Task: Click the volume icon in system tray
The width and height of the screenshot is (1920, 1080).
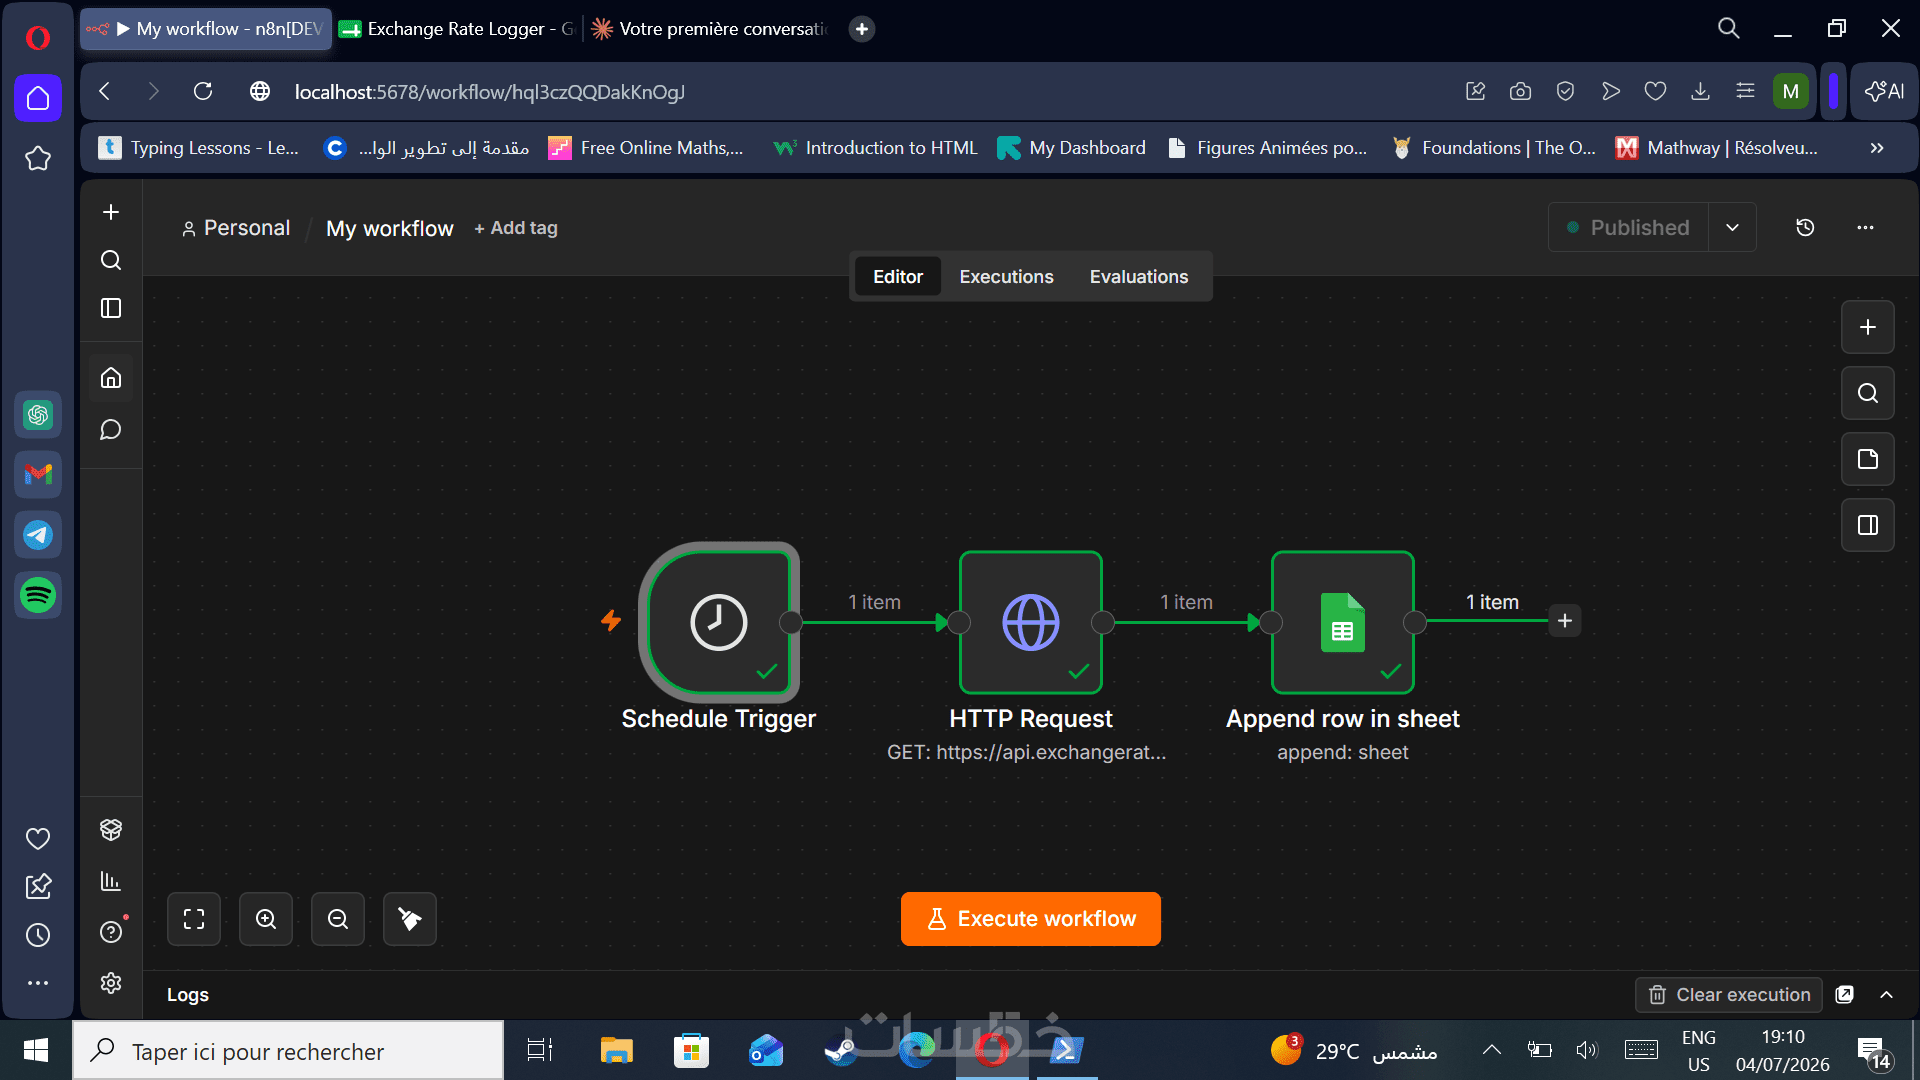Action: [x=1586, y=1049]
